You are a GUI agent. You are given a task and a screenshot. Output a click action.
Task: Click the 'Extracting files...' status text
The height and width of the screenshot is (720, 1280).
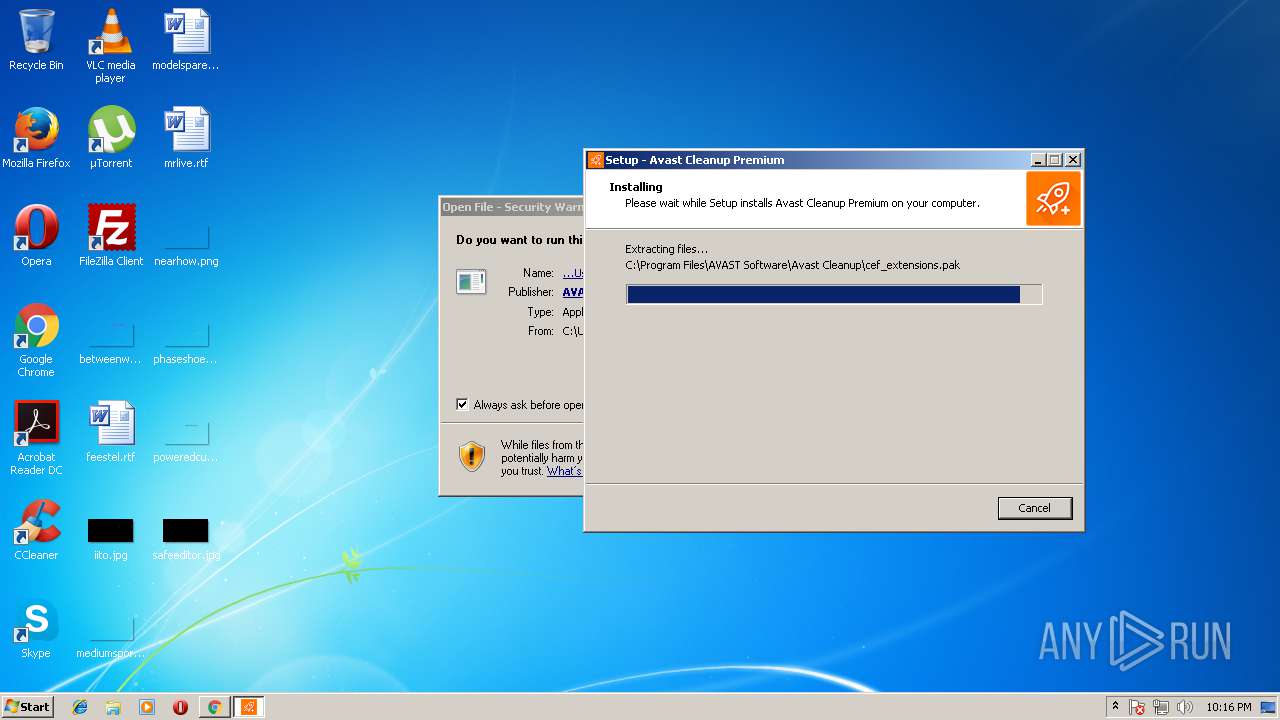click(666, 249)
